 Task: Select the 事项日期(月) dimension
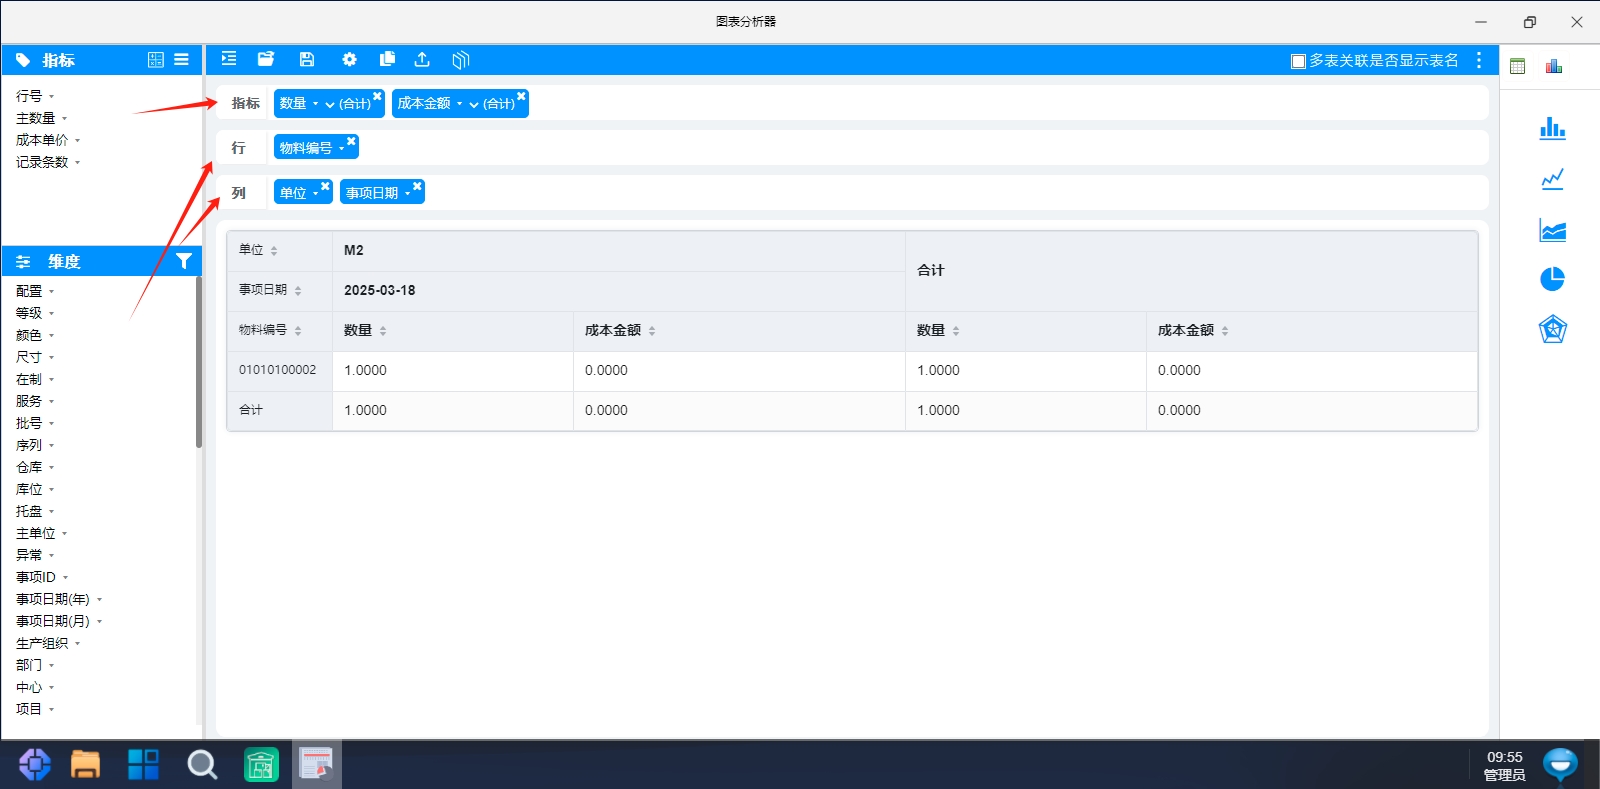pyautogui.click(x=53, y=621)
